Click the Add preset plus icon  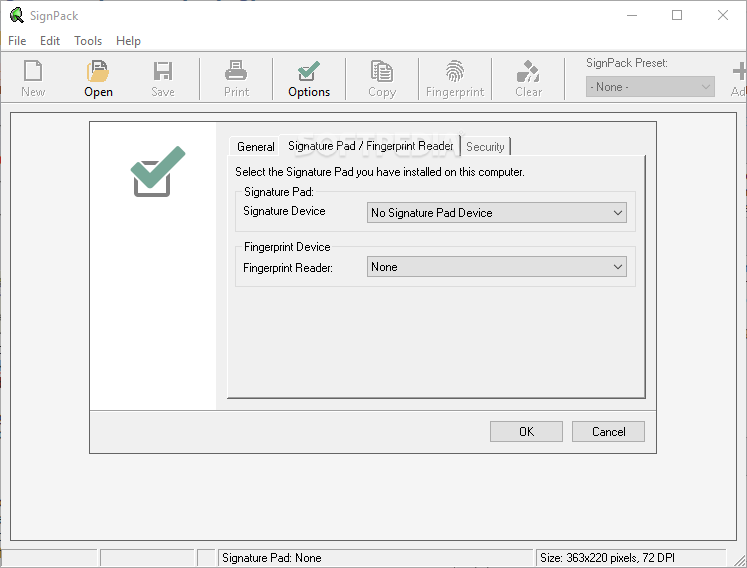click(739, 71)
